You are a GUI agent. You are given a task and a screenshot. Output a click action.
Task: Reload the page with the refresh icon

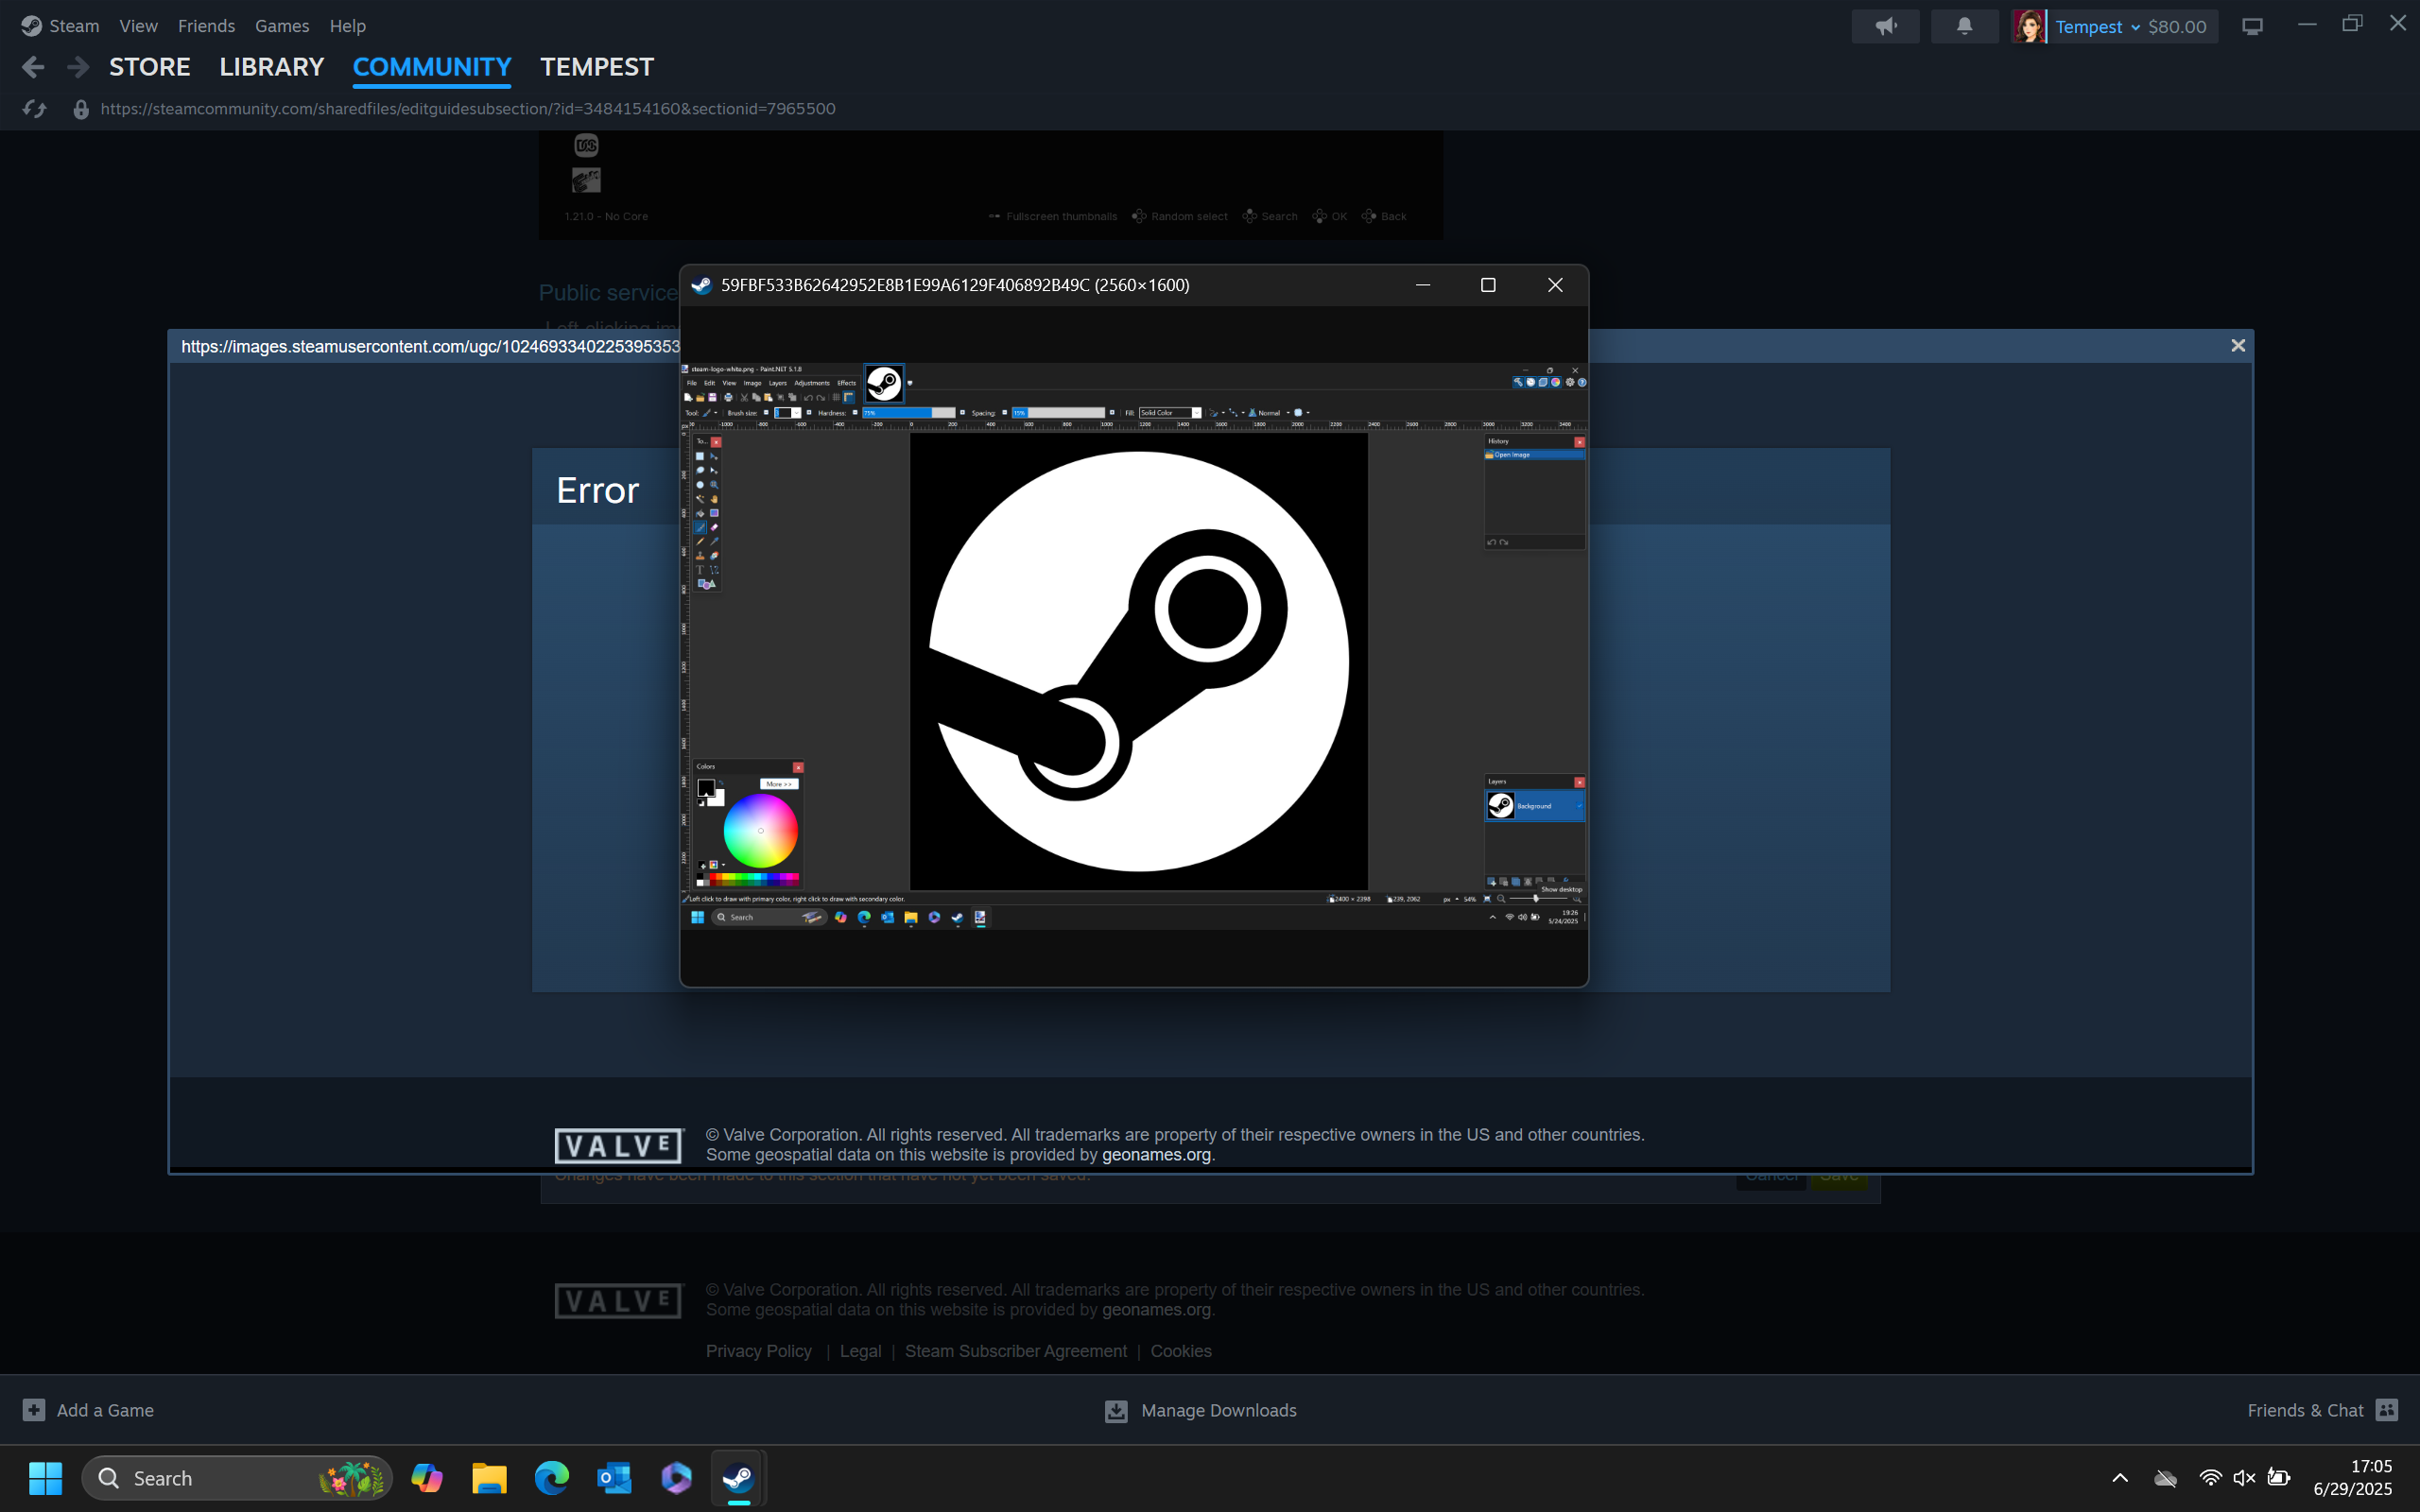[x=34, y=109]
